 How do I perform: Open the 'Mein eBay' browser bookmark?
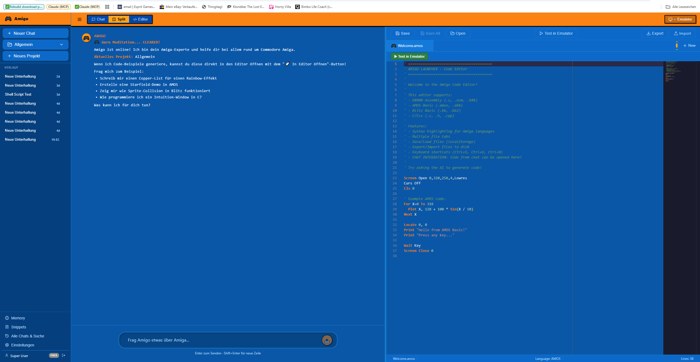click(179, 7)
